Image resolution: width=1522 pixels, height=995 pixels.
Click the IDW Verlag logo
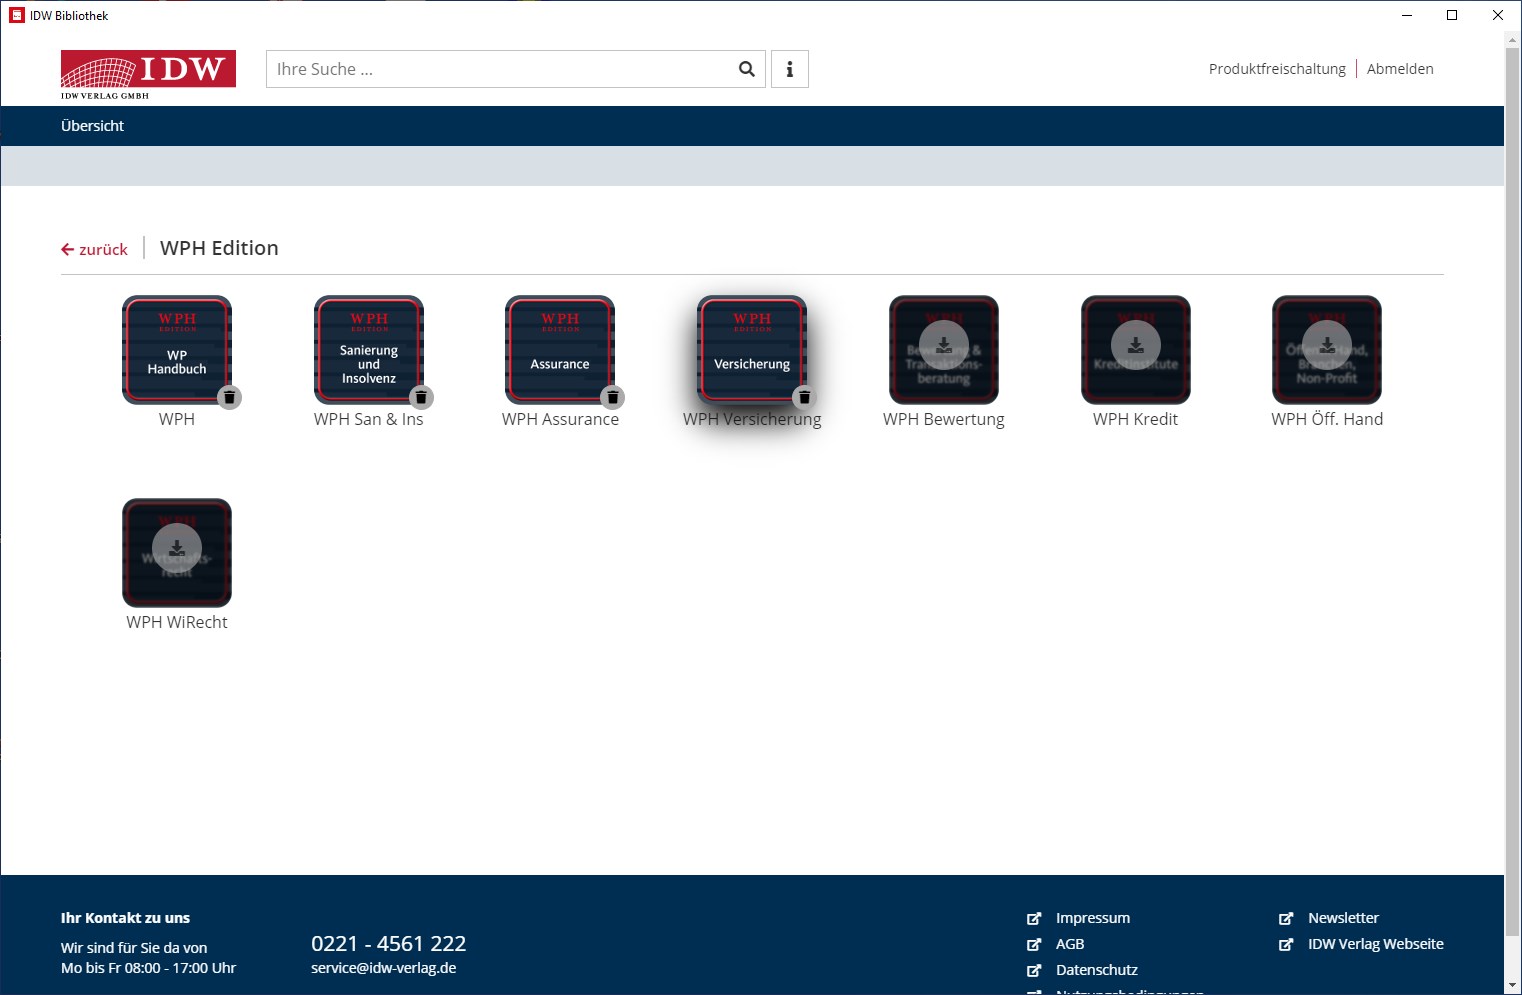coord(148,74)
